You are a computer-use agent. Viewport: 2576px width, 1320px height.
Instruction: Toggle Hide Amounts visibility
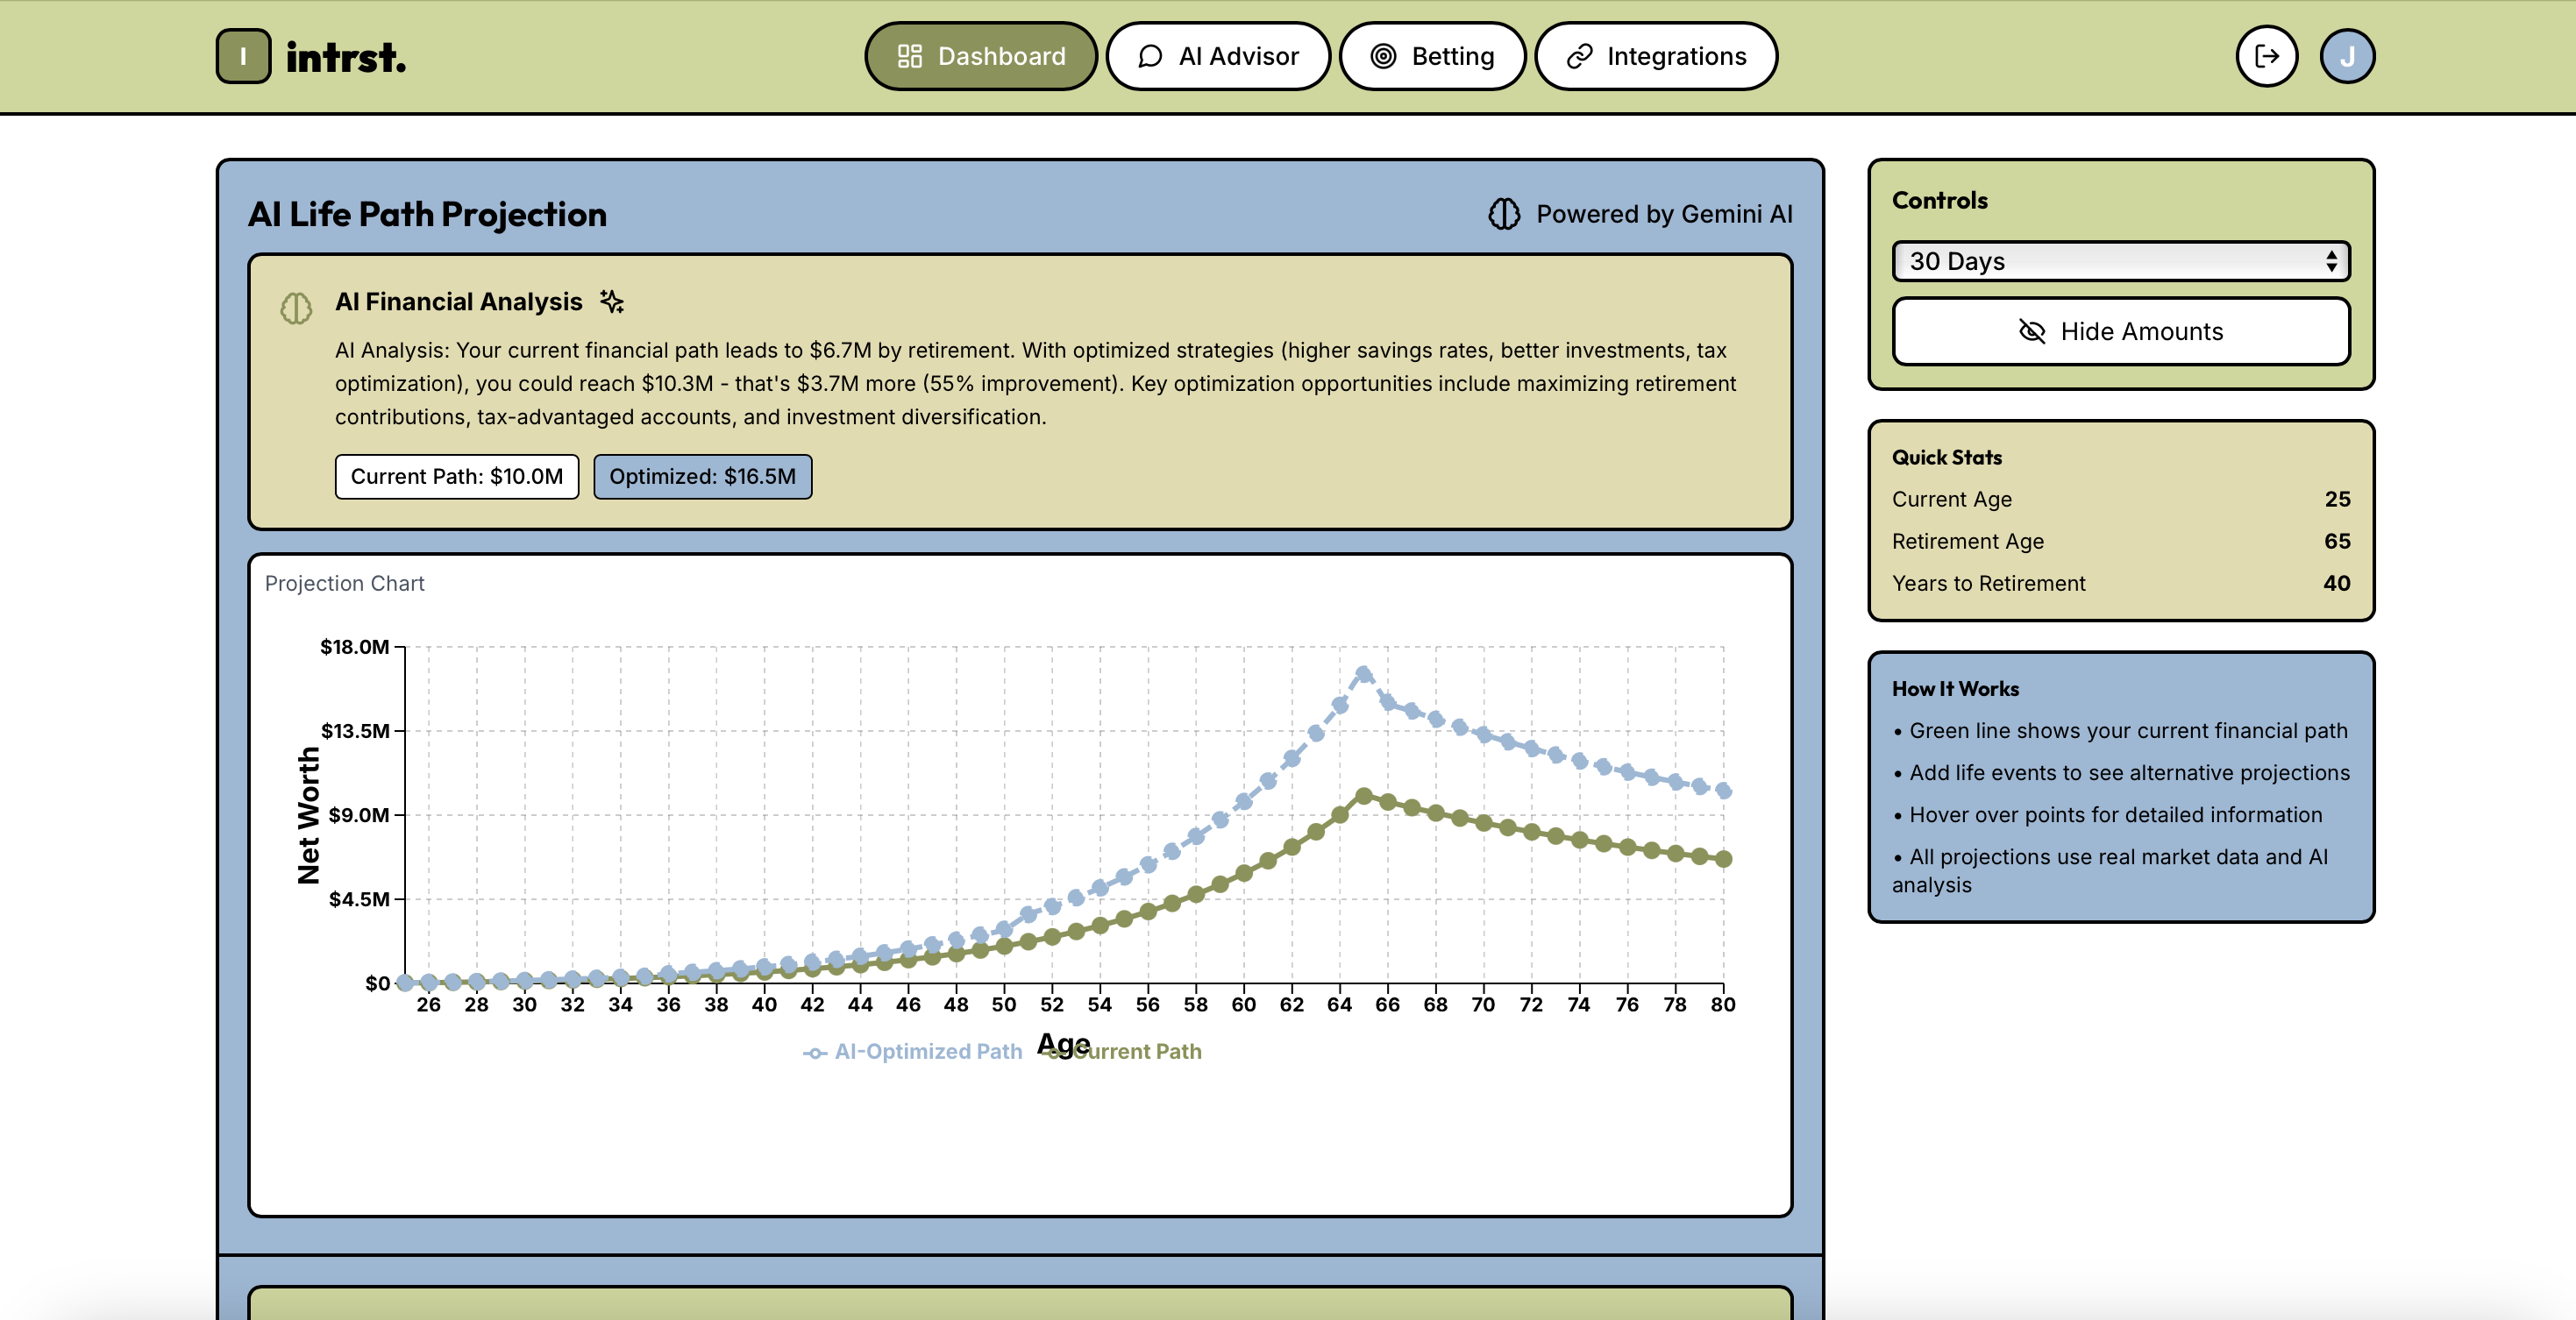(2120, 331)
